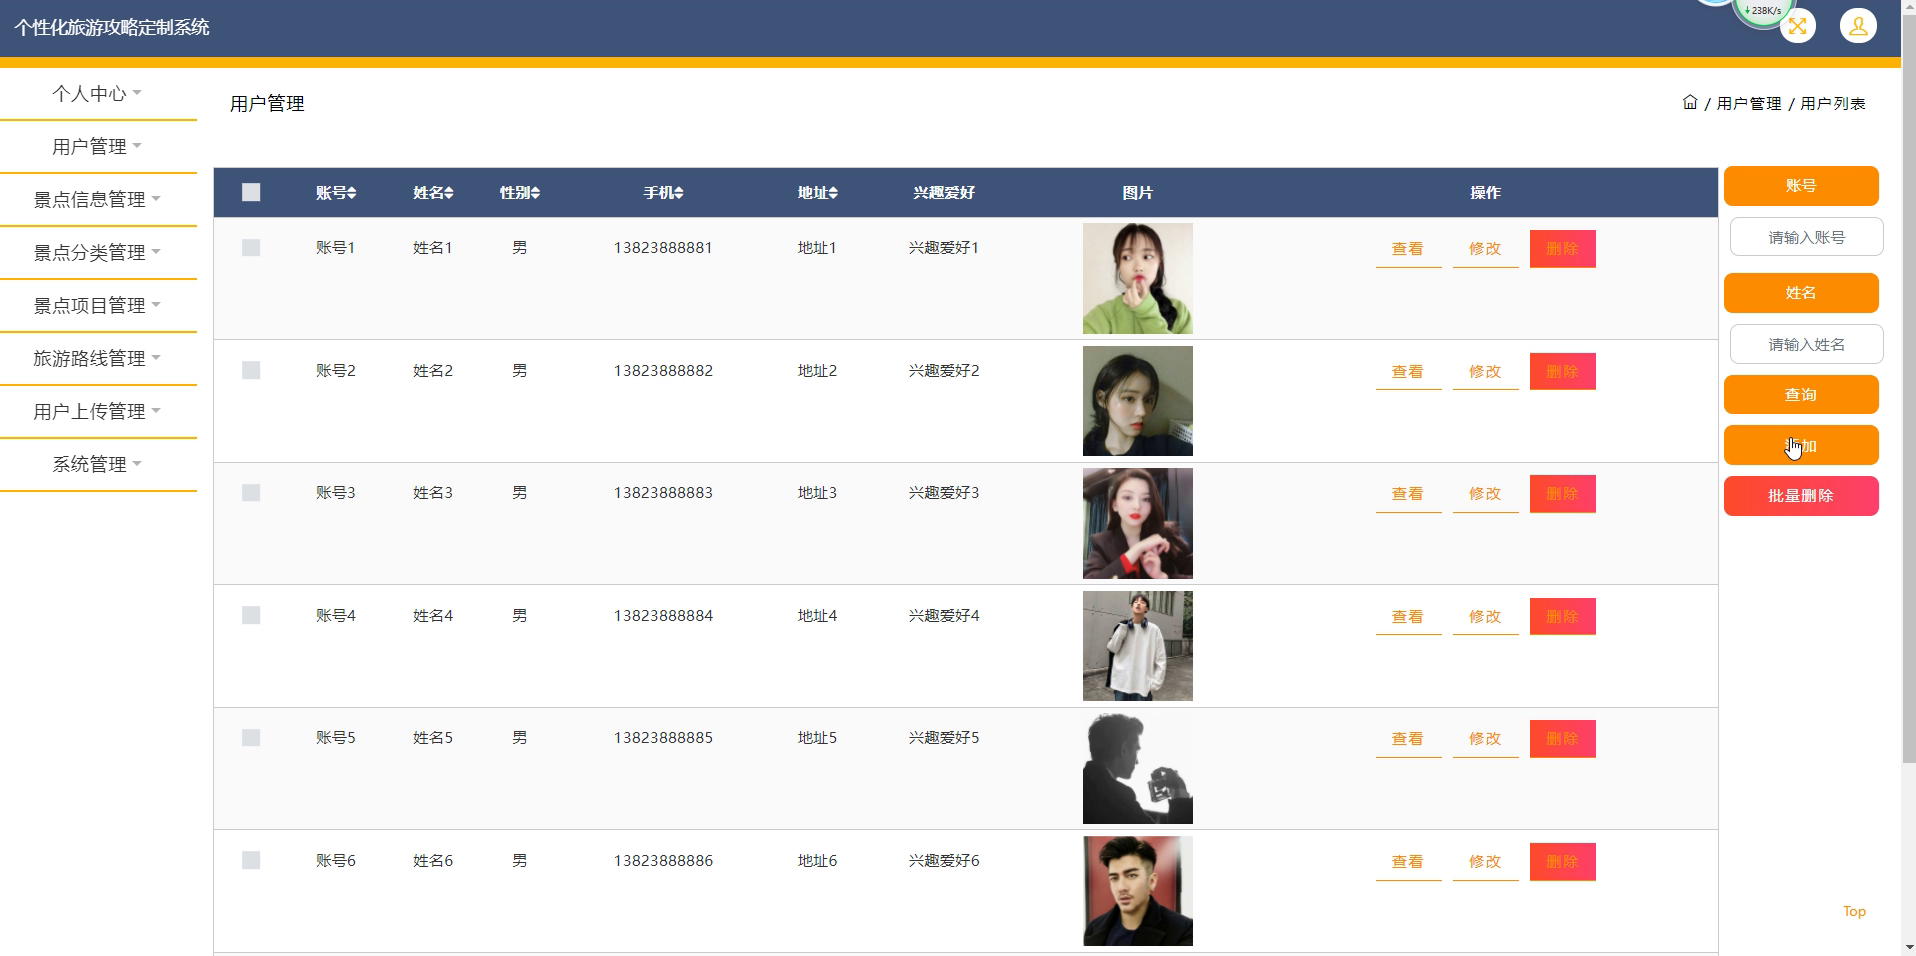Check the checkbox for row 账号1
Screen dimensions: 1916x956
251,247
